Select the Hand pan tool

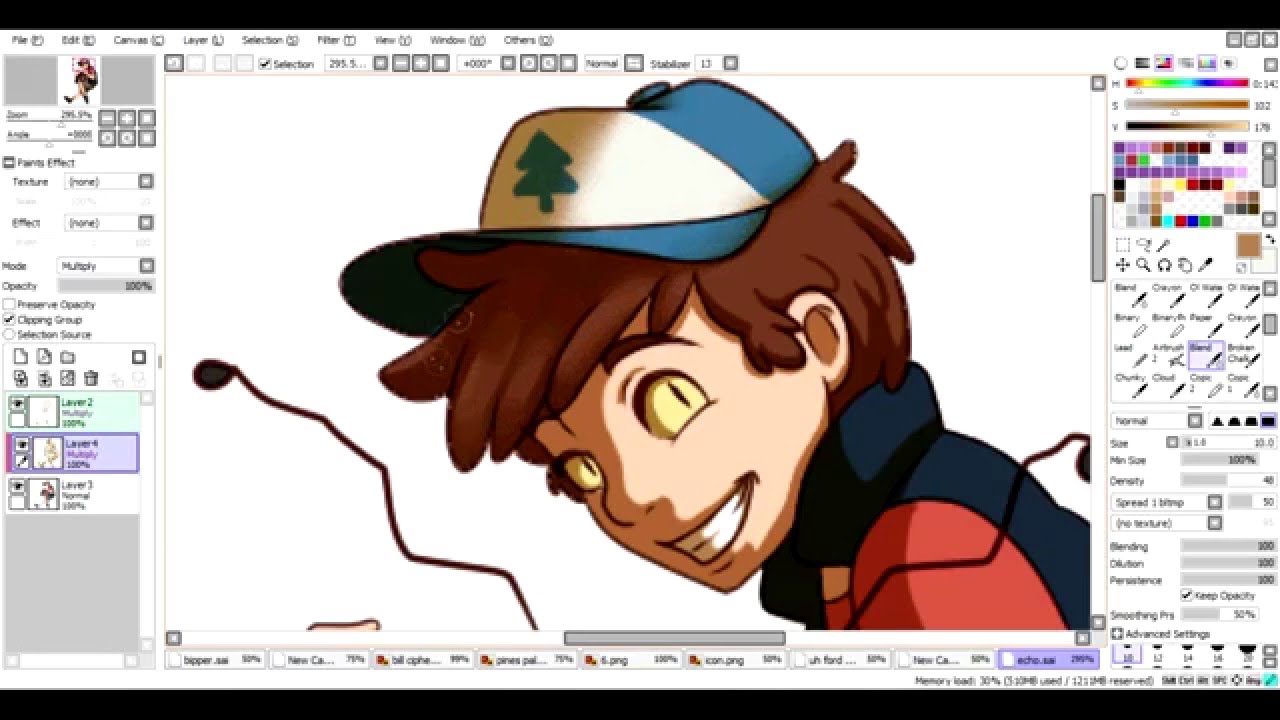(x=1185, y=265)
